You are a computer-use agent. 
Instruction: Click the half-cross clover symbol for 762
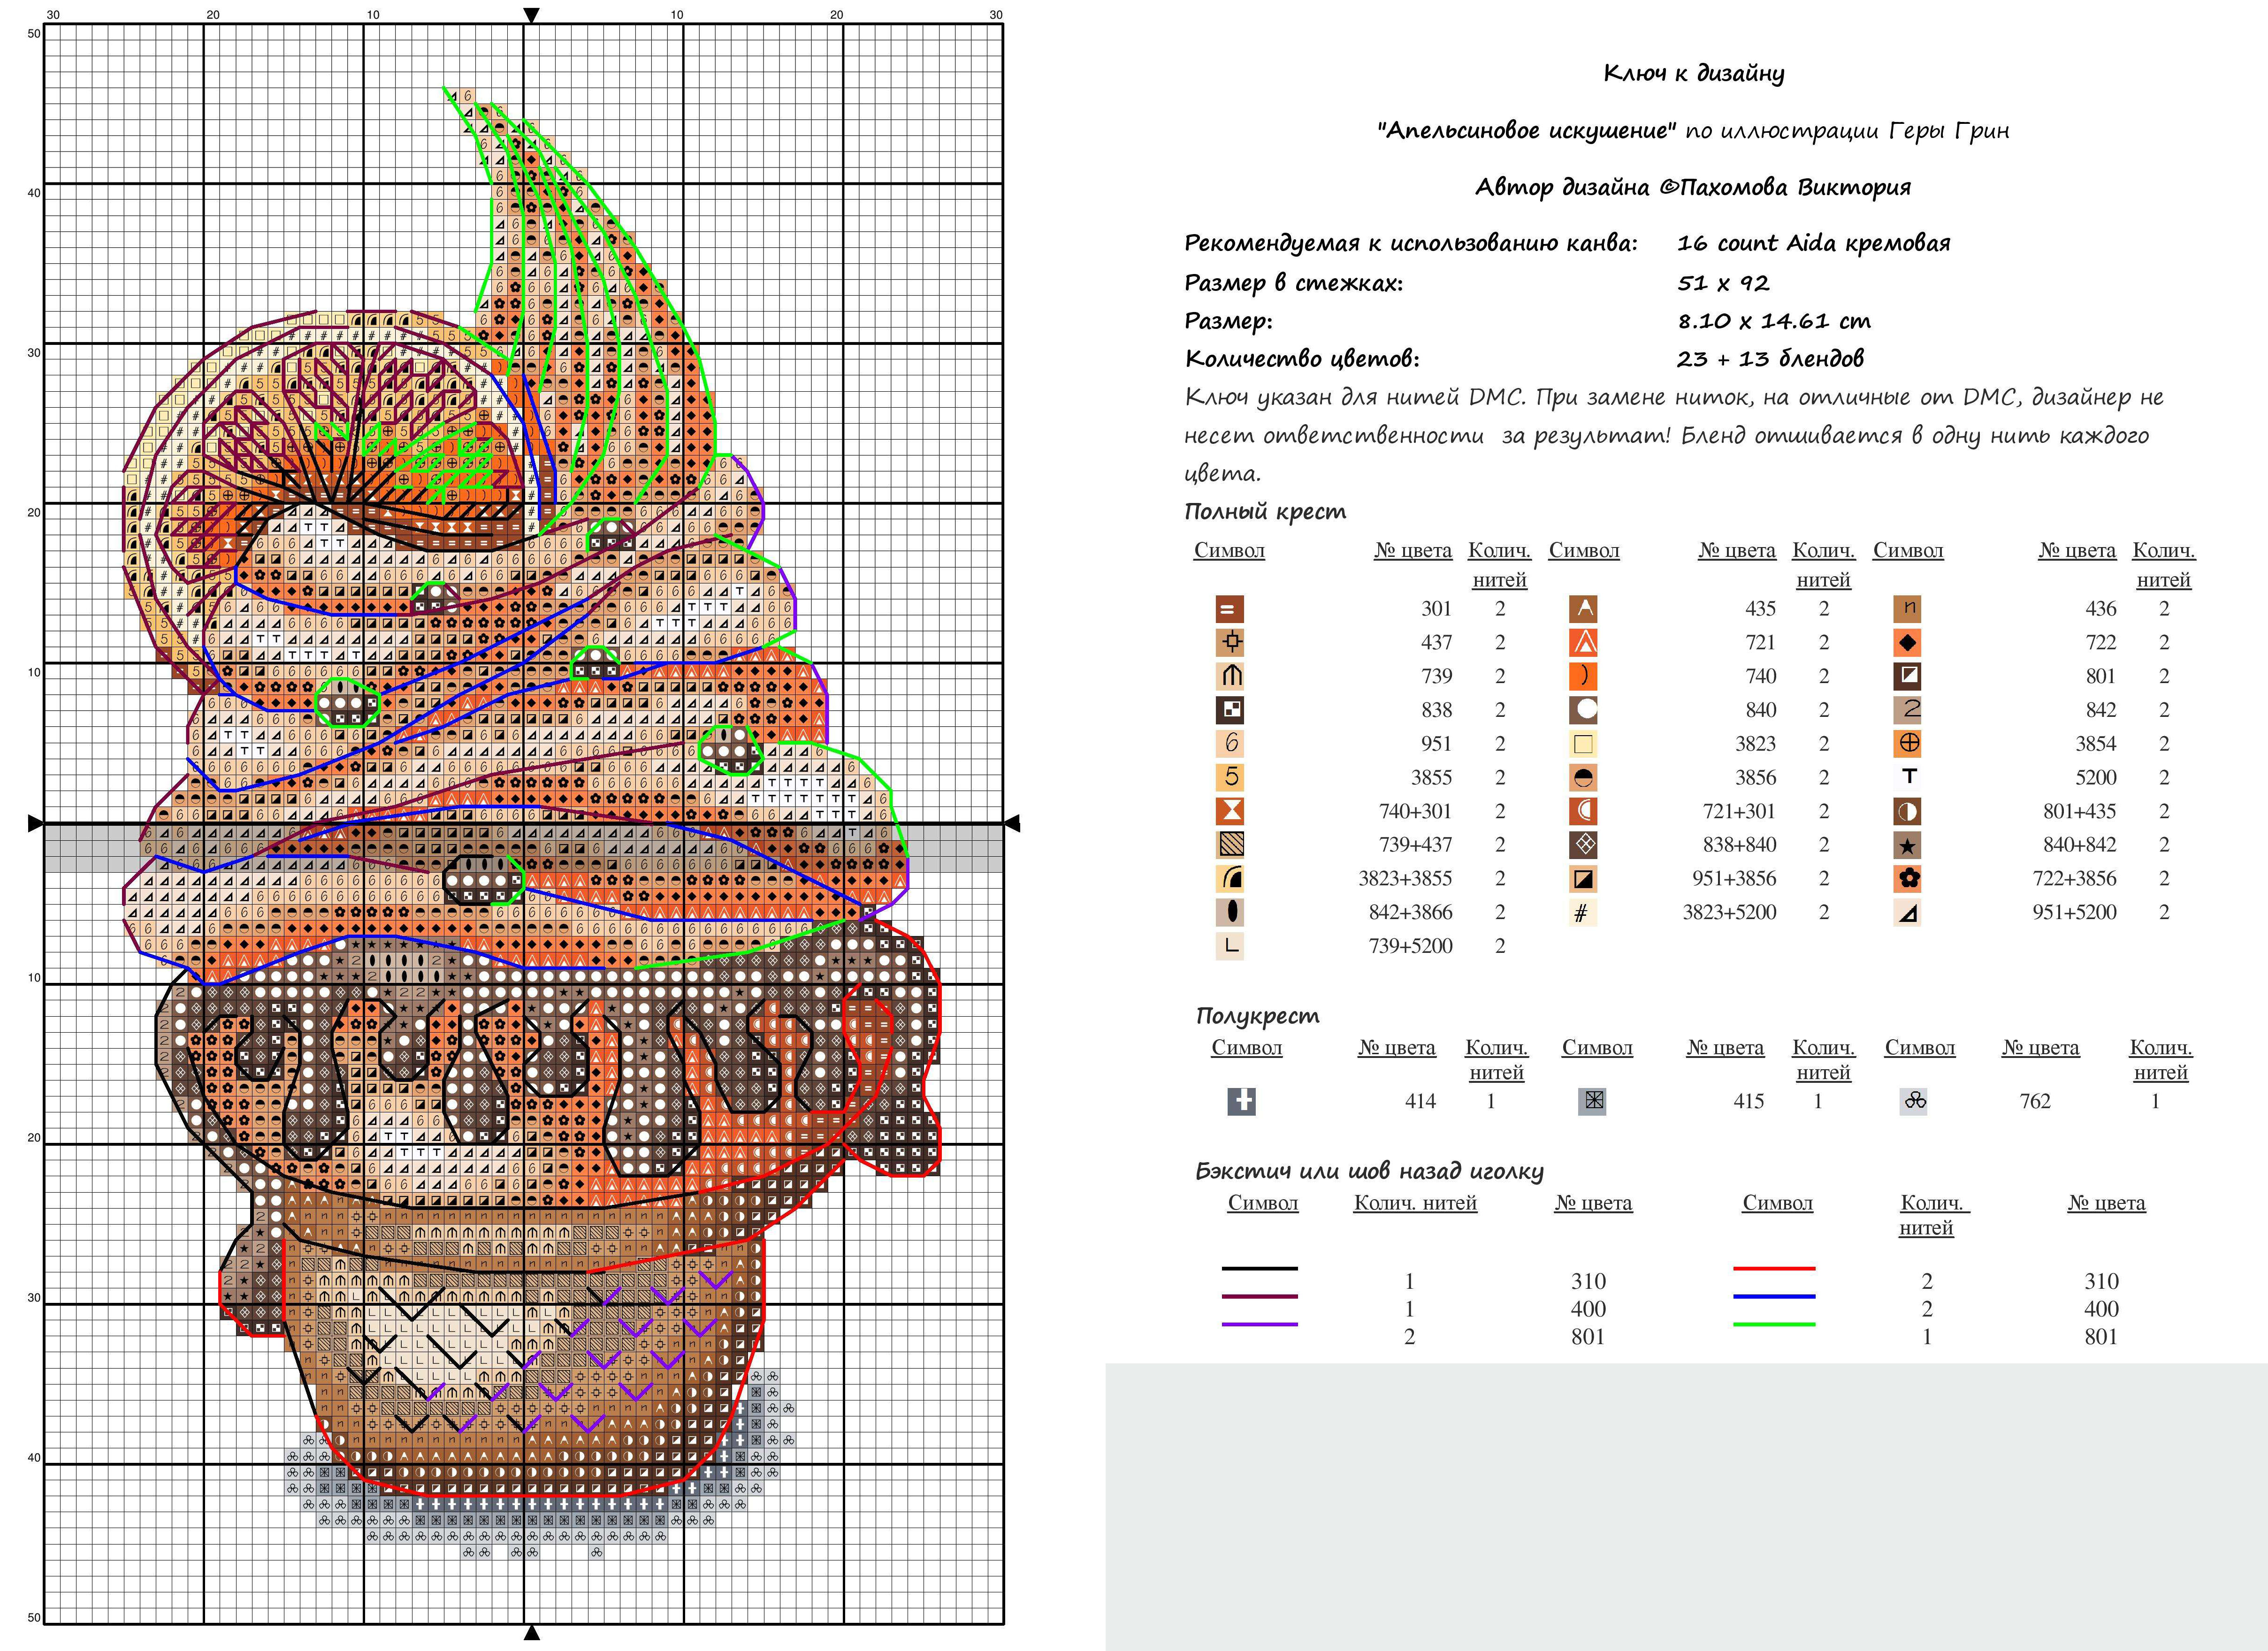point(1913,1101)
